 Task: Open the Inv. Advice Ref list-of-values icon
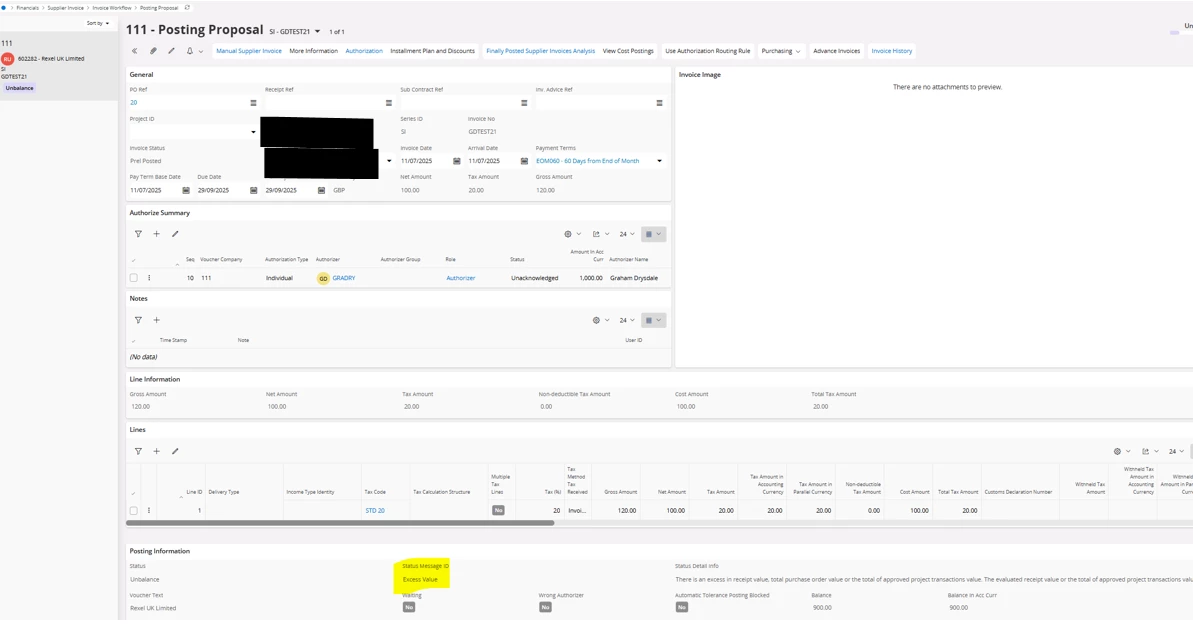click(660, 103)
